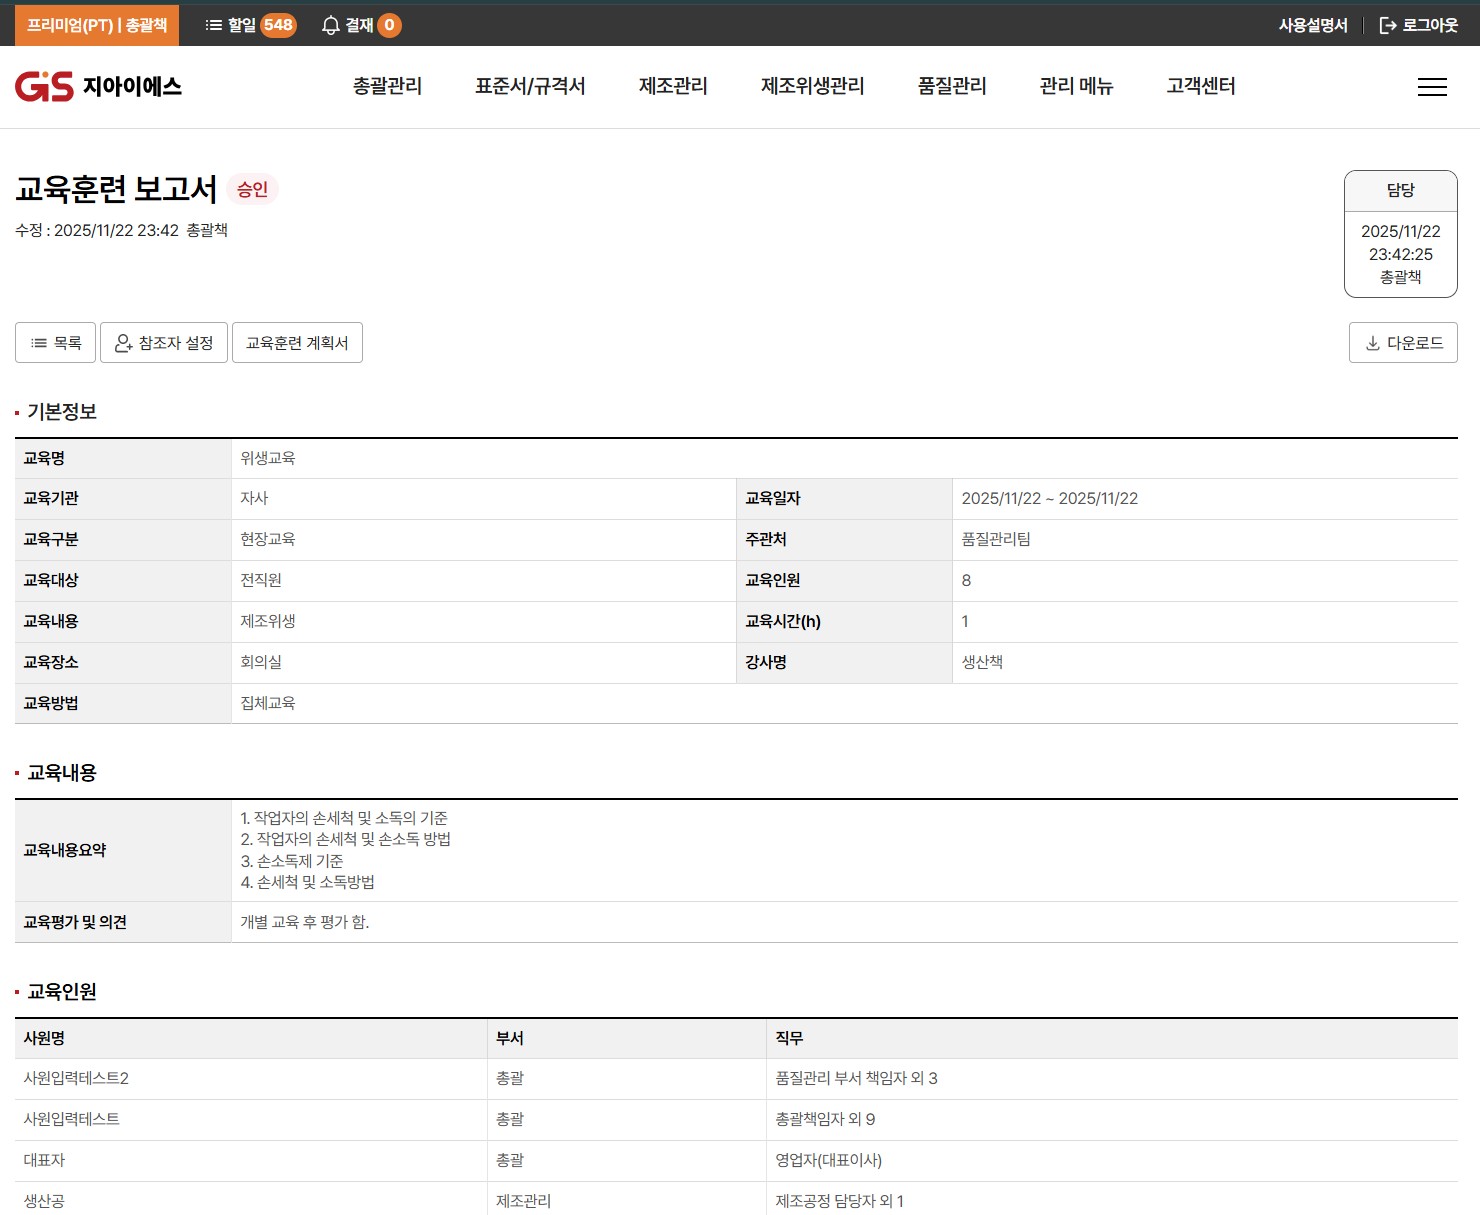Image resolution: width=1480 pixels, height=1215 pixels.
Task: Open the 사용설명서 link
Action: 1313,25
